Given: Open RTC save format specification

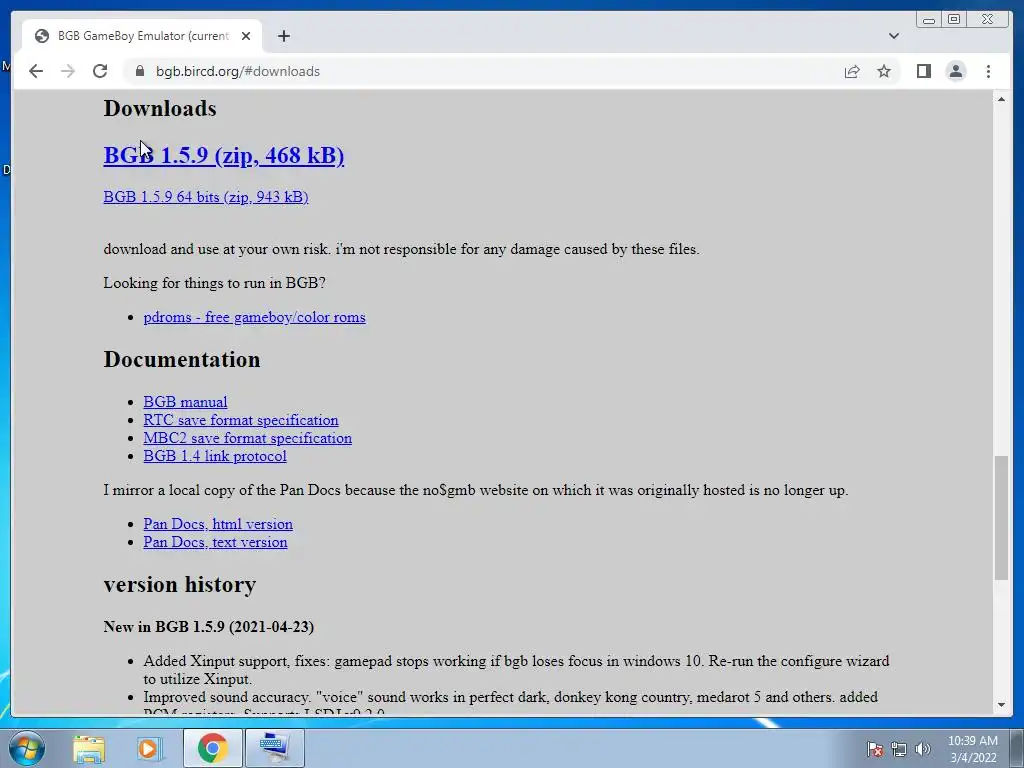Looking at the screenshot, I should click(241, 420).
